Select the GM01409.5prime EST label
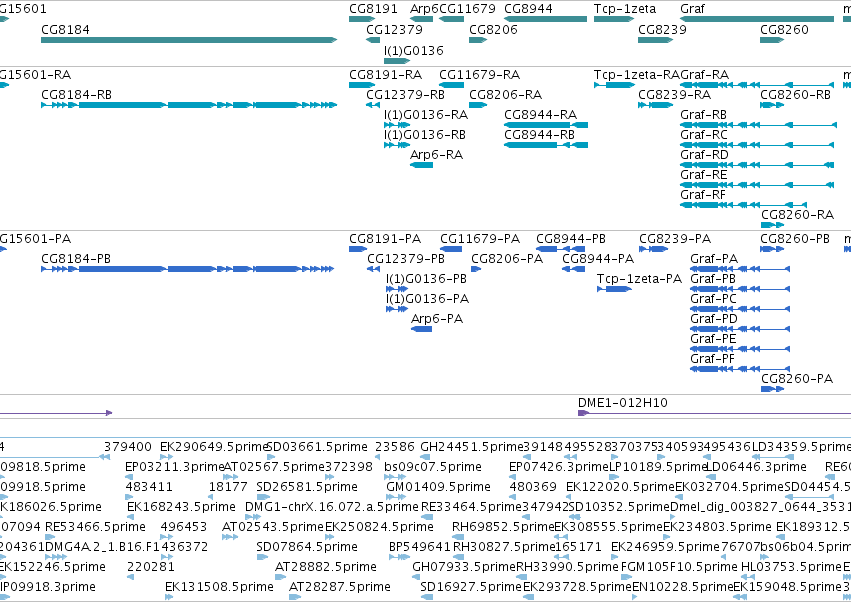The width and height of the screenshot is (851, 602). coord(439,486)
